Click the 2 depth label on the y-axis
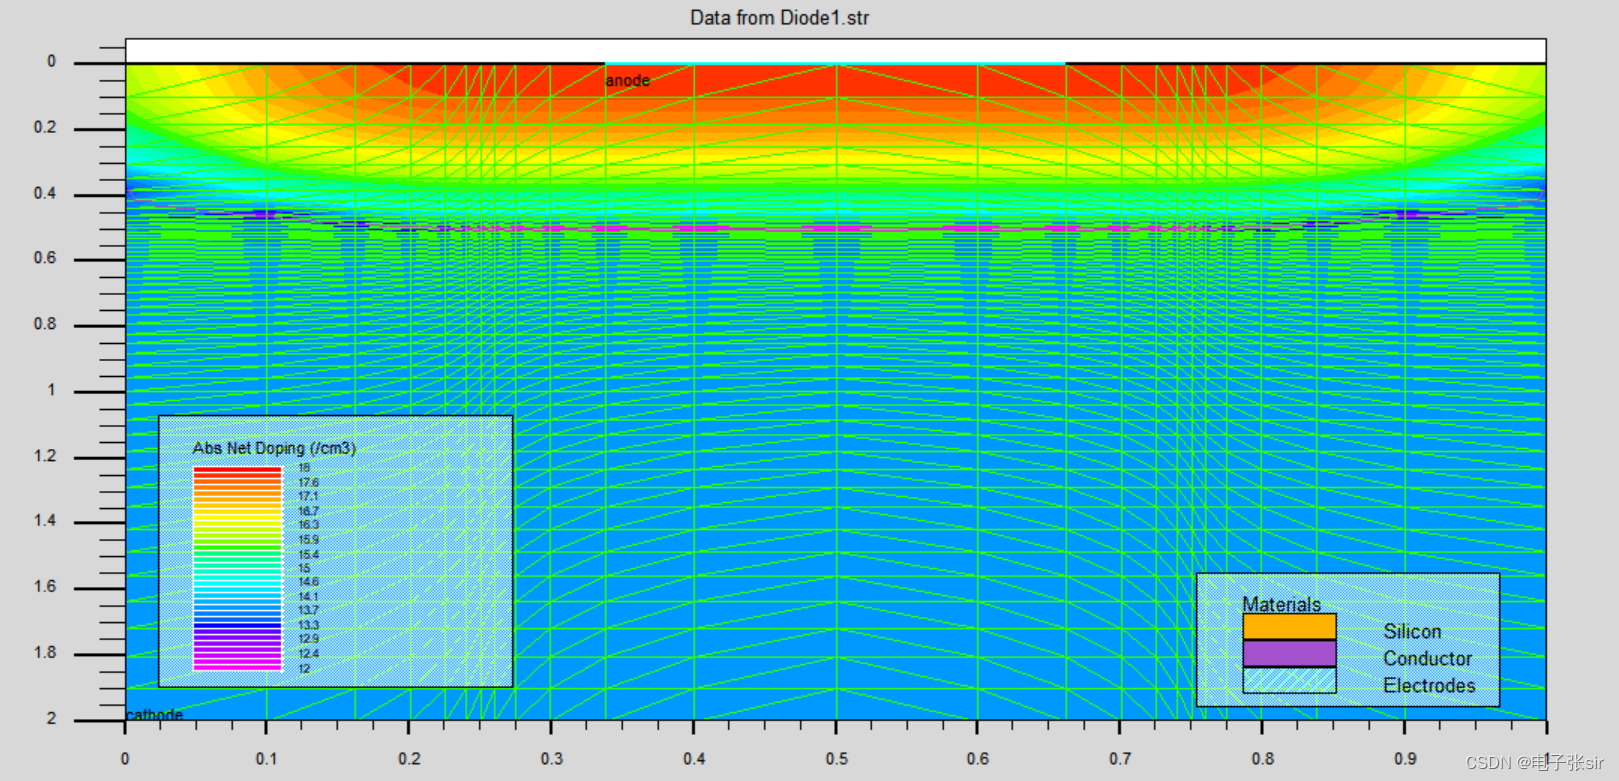Viewport: 1619px width, 781px height. (51, 718)
